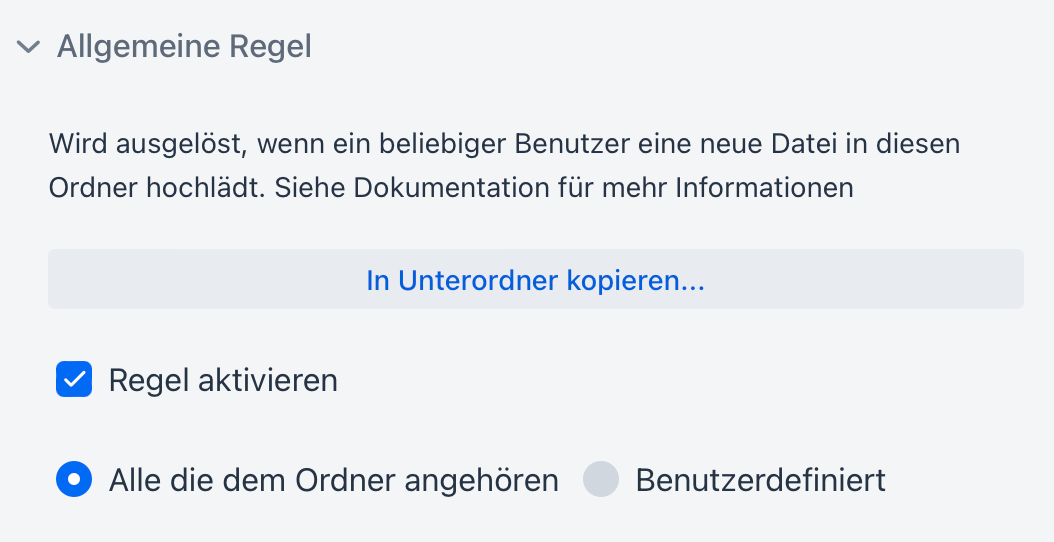This screenshot has height=542, width=1054.
Task: Click the description line starting "Ordner hochlädt"
Action: coord(450,188)
